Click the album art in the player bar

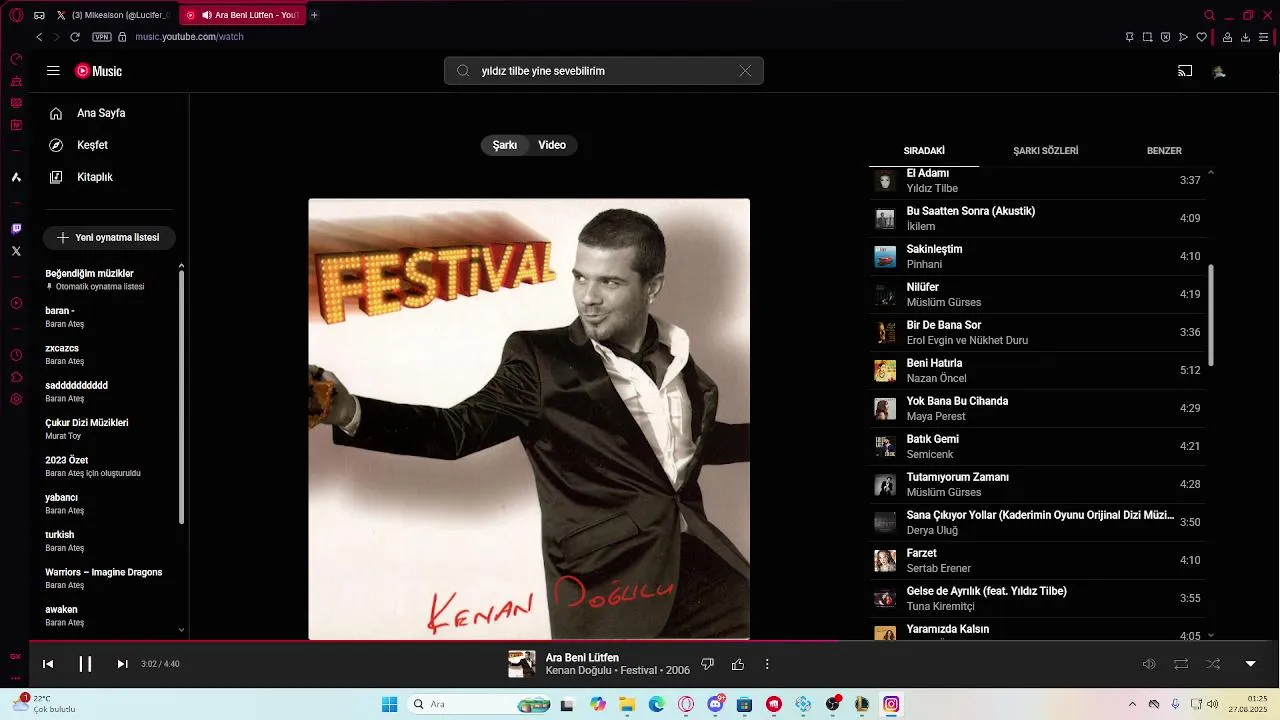(522, 664)
